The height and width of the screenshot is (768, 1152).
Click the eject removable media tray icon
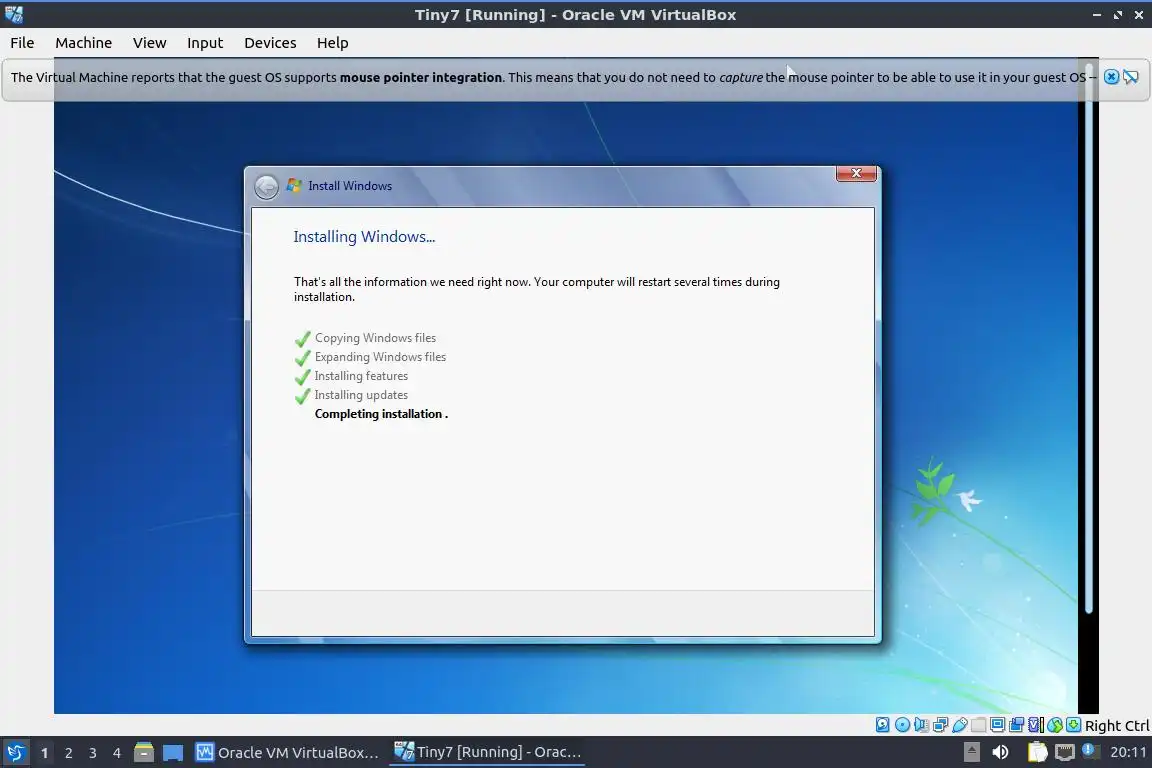coord(972,752)
